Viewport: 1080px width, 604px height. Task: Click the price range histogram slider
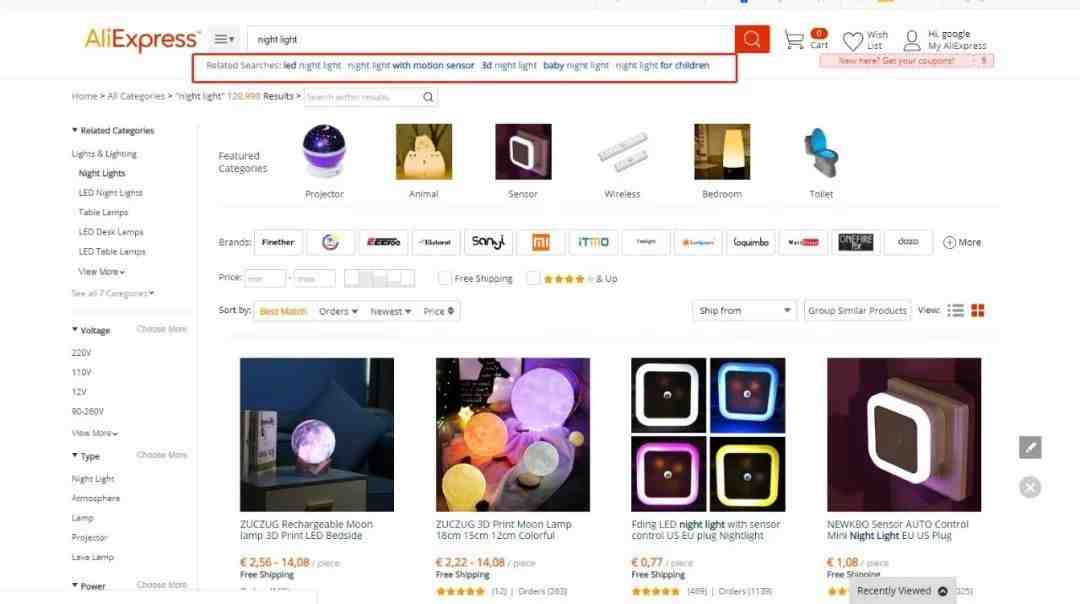[380, 278]
